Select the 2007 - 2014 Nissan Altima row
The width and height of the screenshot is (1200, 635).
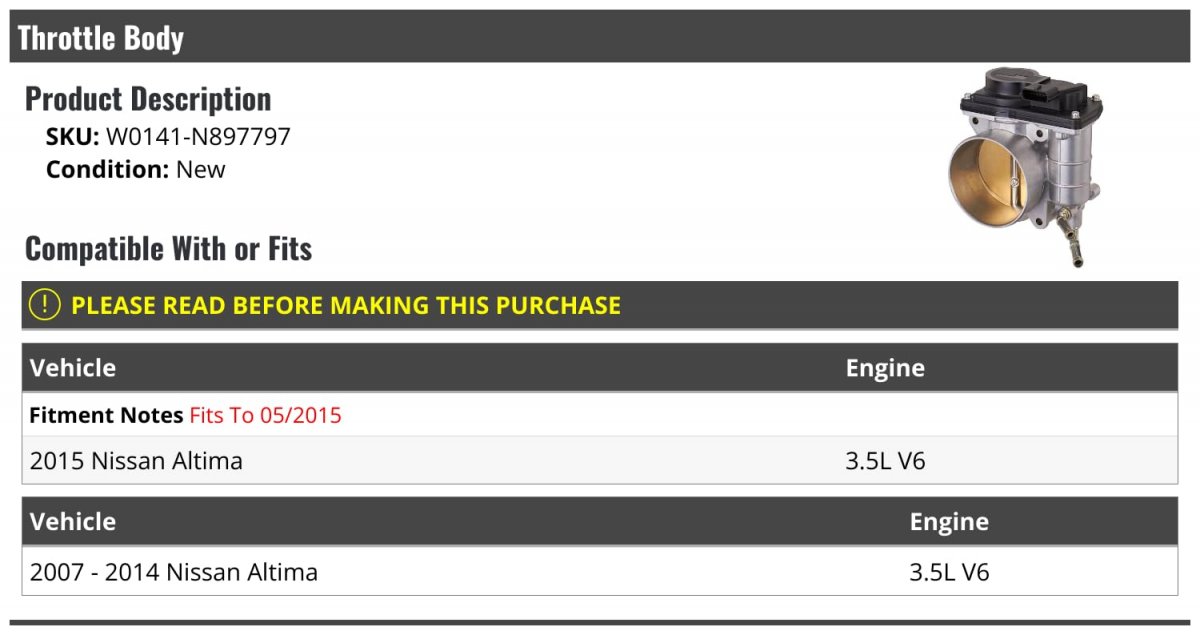[174, 572]
